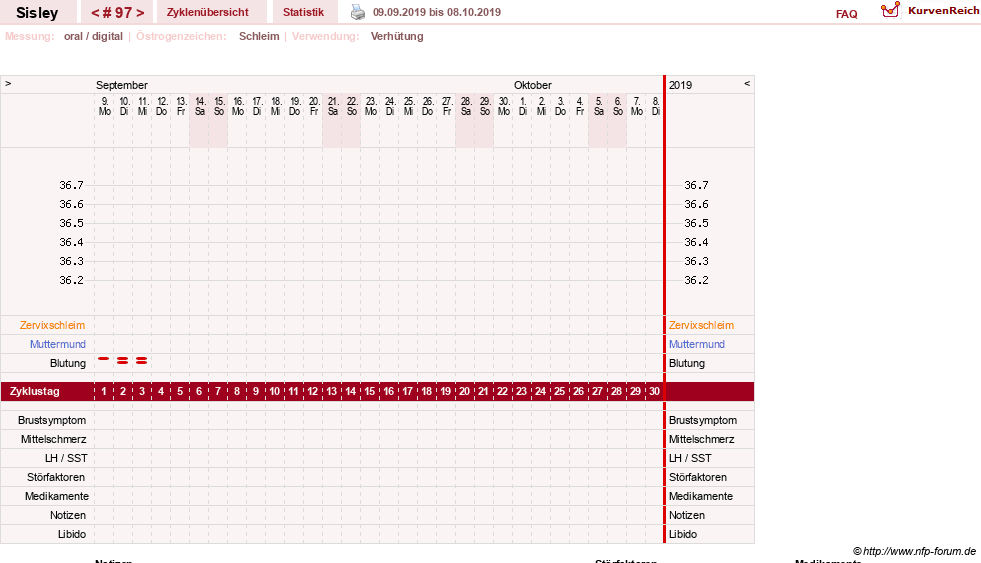The height and width of the screenshot is (563, 981).
Task: Click the left LH / SST row label
Action: 66,459
